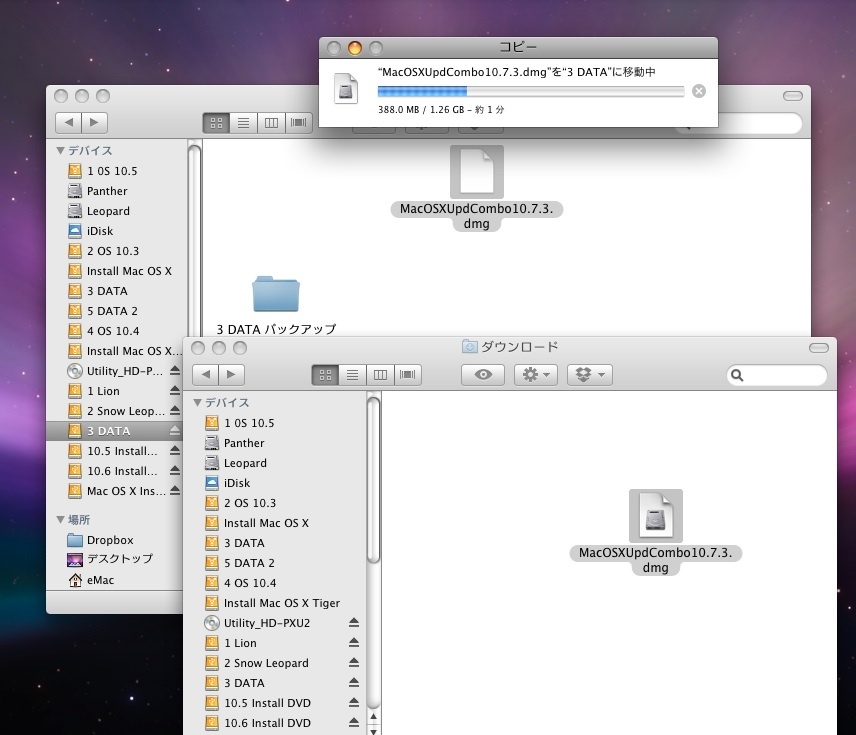
Task: Open the 3 DATA バックアップ folder
Action: point(276,293)
